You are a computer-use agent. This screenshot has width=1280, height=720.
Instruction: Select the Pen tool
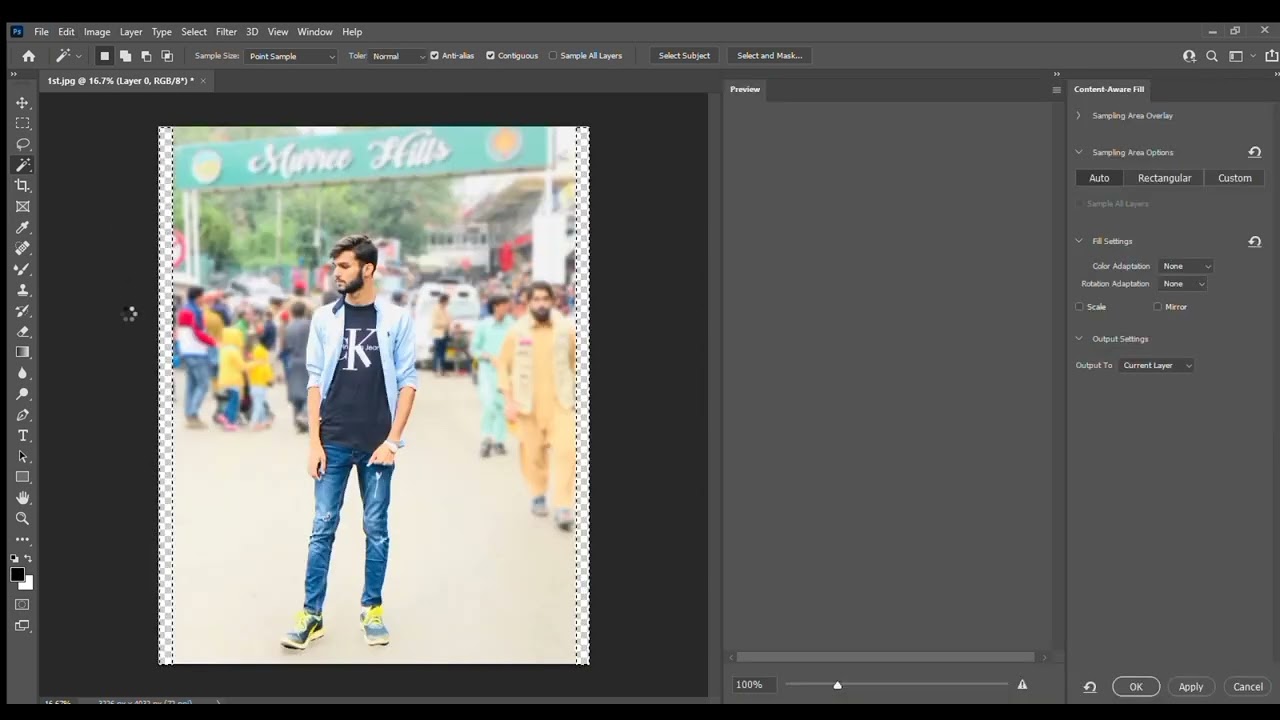click(x=22, y=415)
